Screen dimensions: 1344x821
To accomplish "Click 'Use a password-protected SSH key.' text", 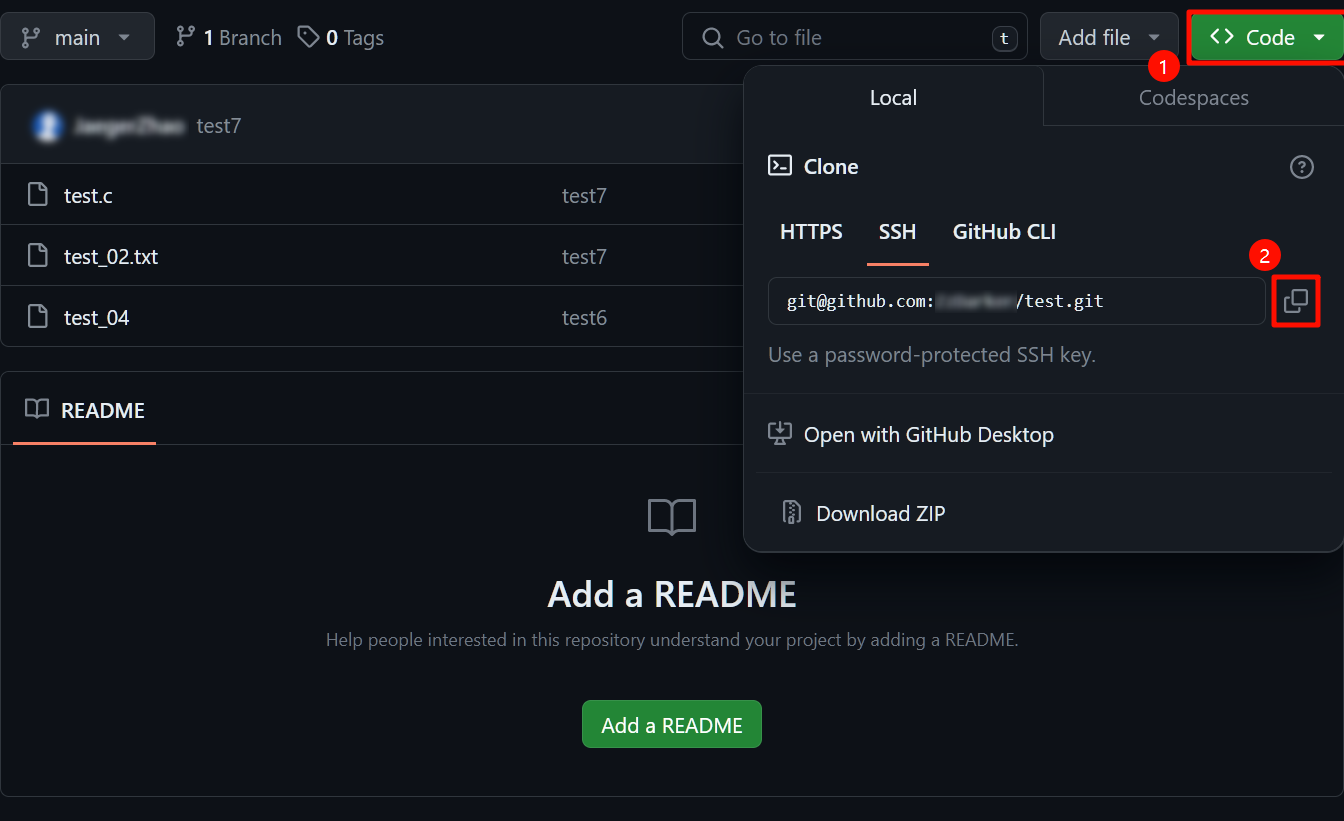I will coord(932,355).
